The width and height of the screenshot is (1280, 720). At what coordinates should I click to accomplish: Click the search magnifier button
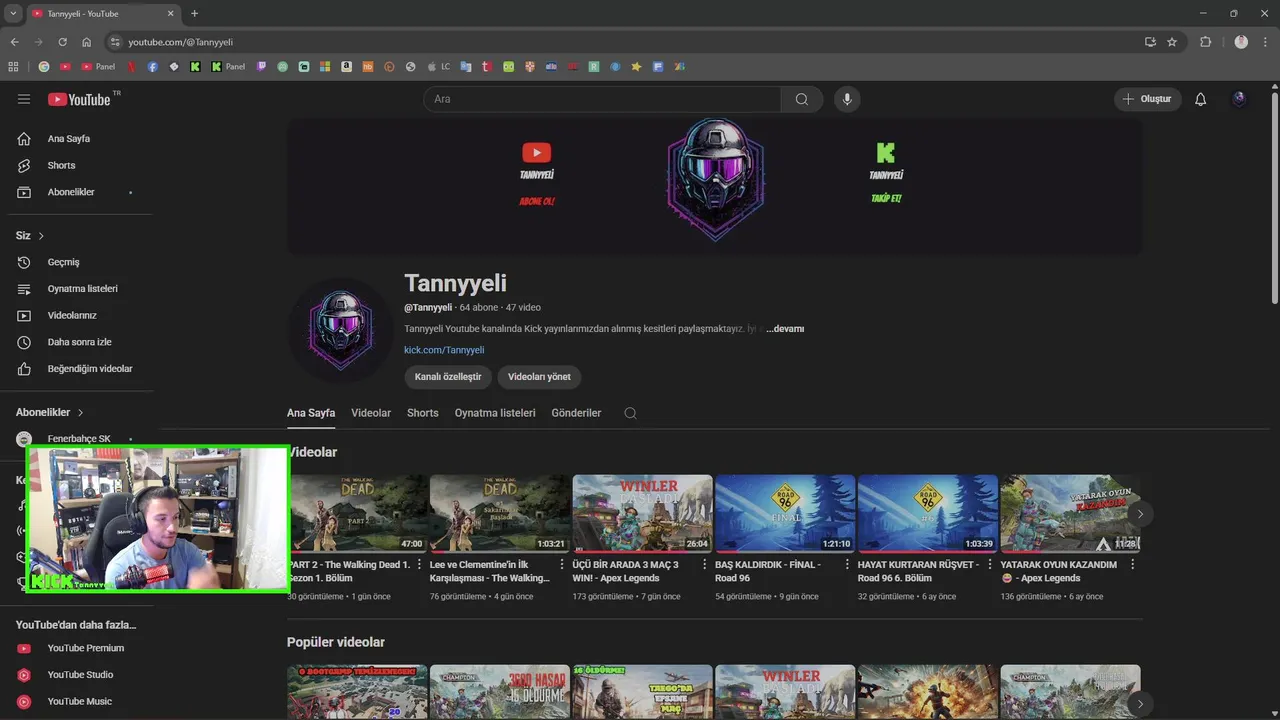coord(802,99)
